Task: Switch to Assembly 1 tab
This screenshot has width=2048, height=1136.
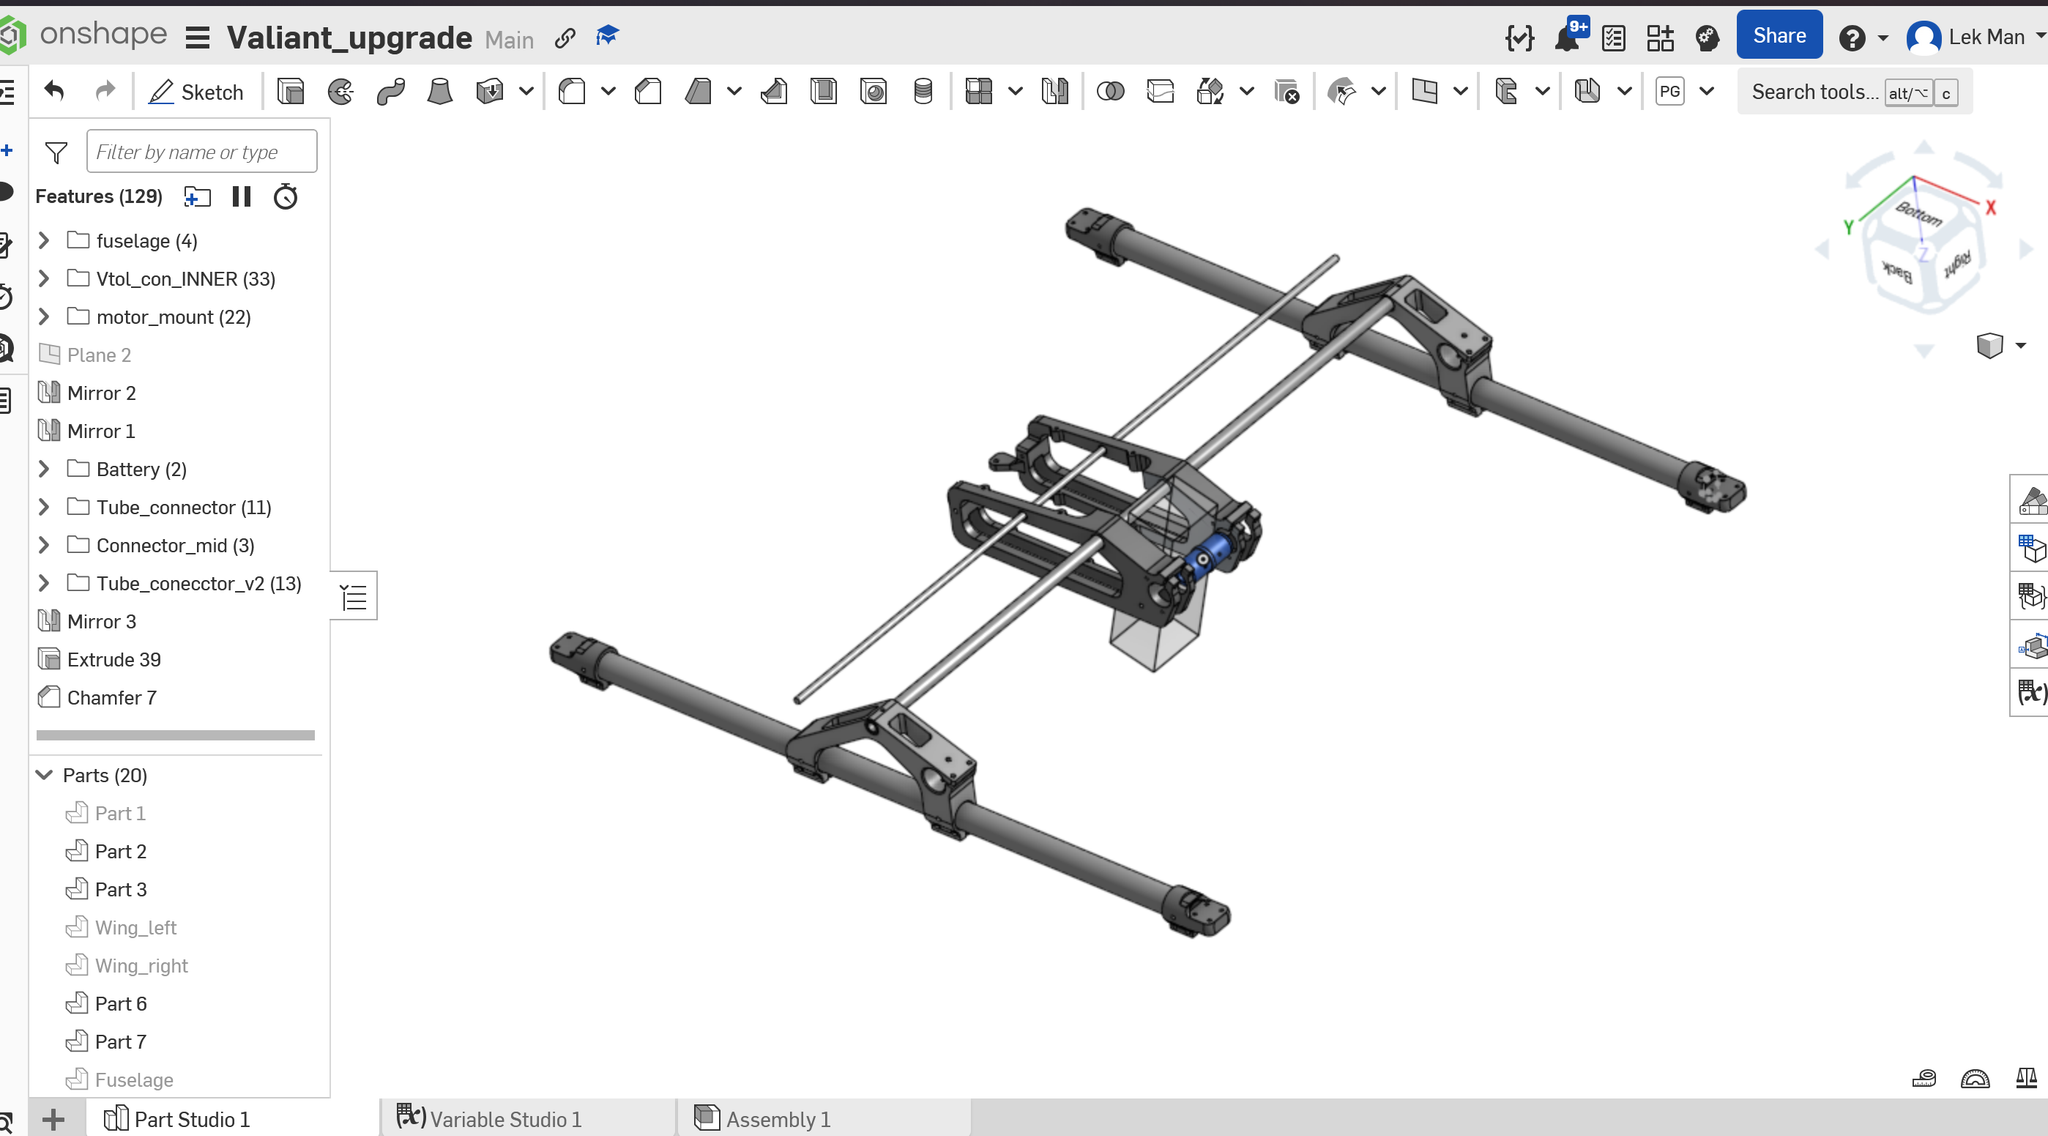Action: 778,1119
